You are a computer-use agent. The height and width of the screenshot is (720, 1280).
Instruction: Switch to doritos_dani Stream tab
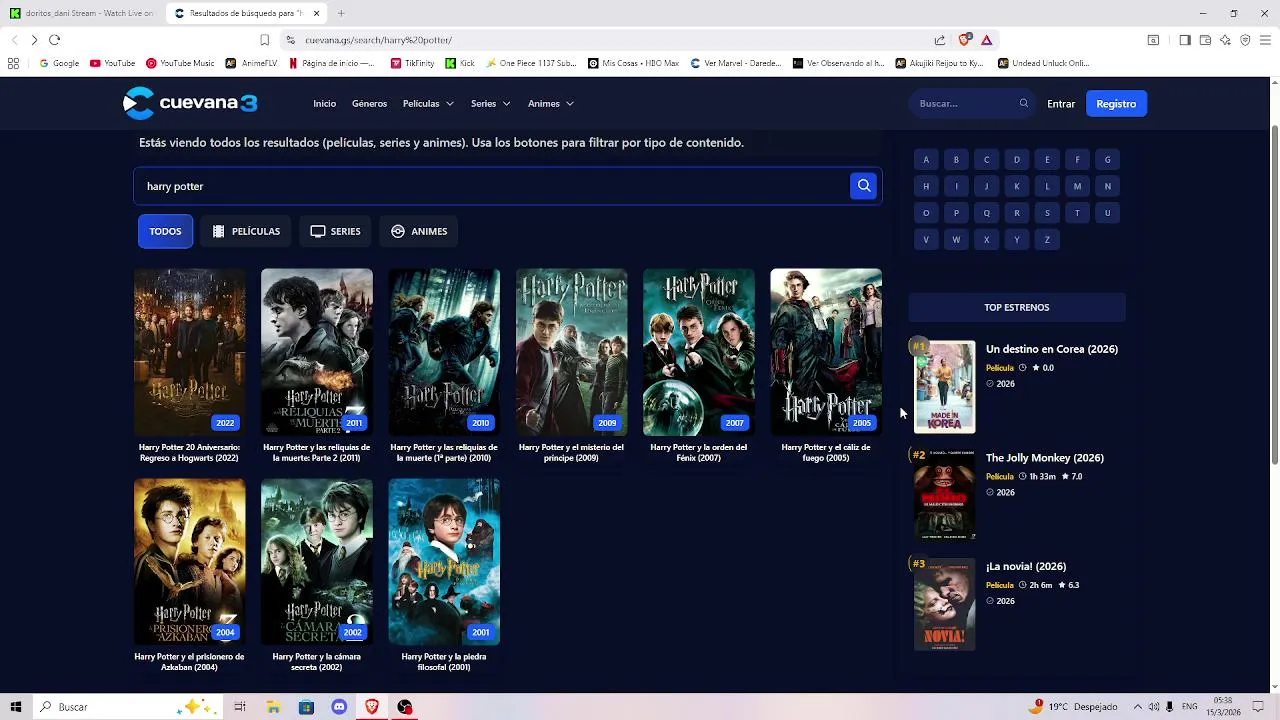click(82, 13)
